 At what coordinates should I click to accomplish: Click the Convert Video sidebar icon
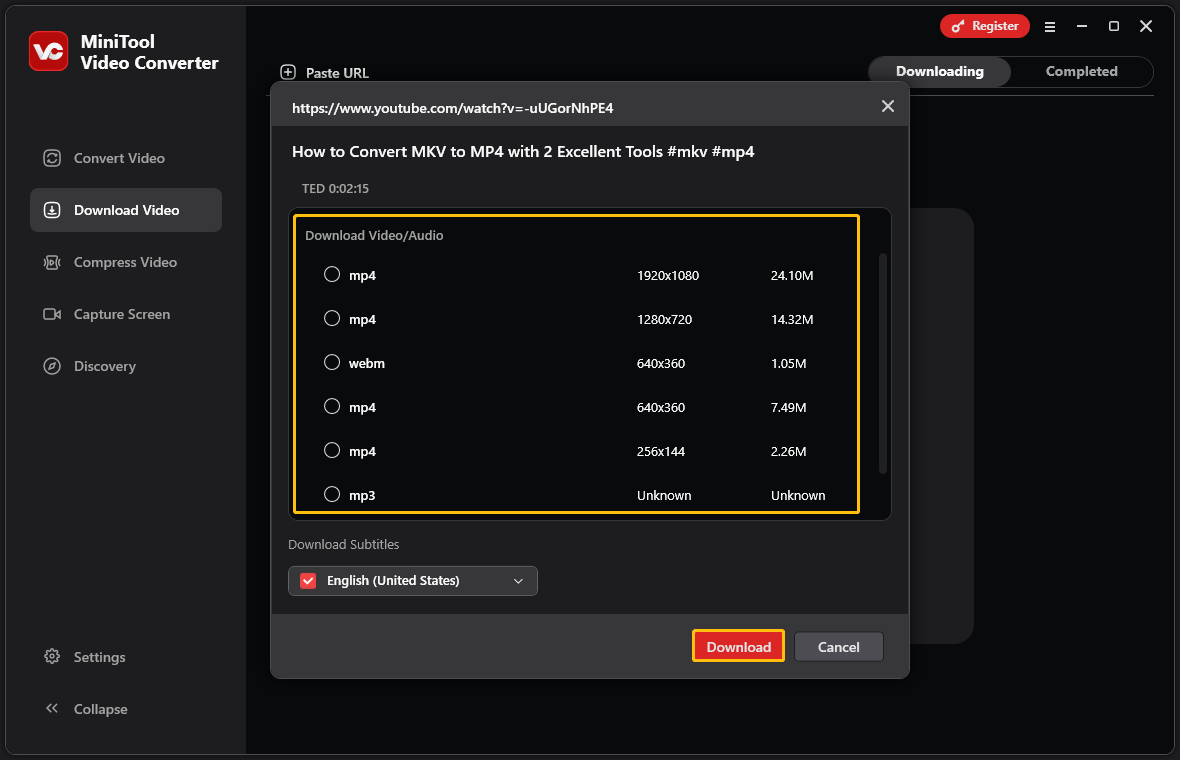pos(52,158)
